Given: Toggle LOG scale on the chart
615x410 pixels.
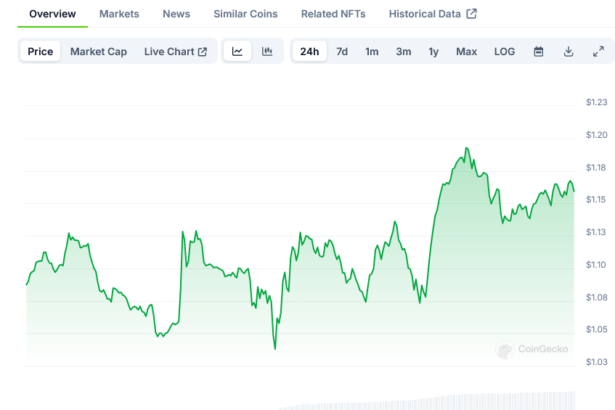Looking at the screenshot, I should pyautogui.click(x=505, y=52).
